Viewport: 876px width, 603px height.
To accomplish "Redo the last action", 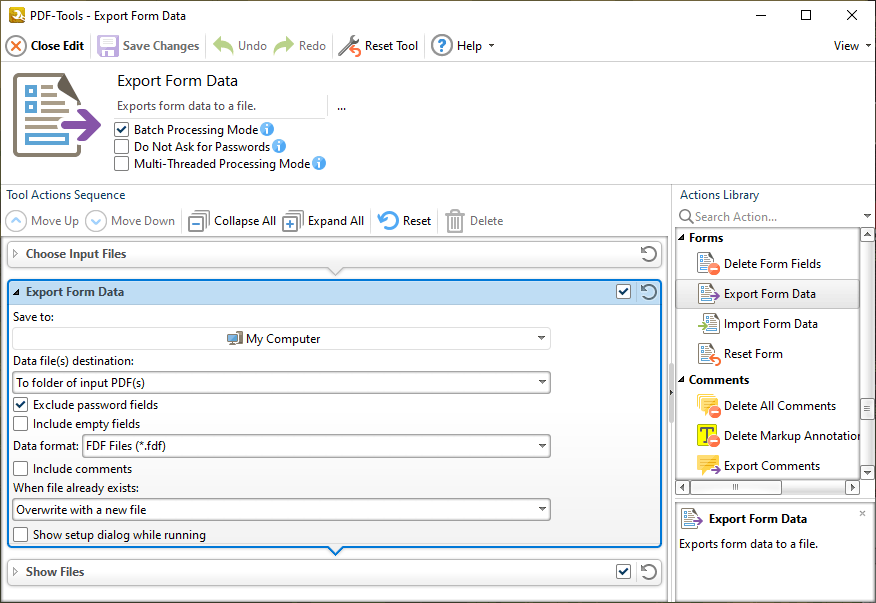I will [300, 46].
